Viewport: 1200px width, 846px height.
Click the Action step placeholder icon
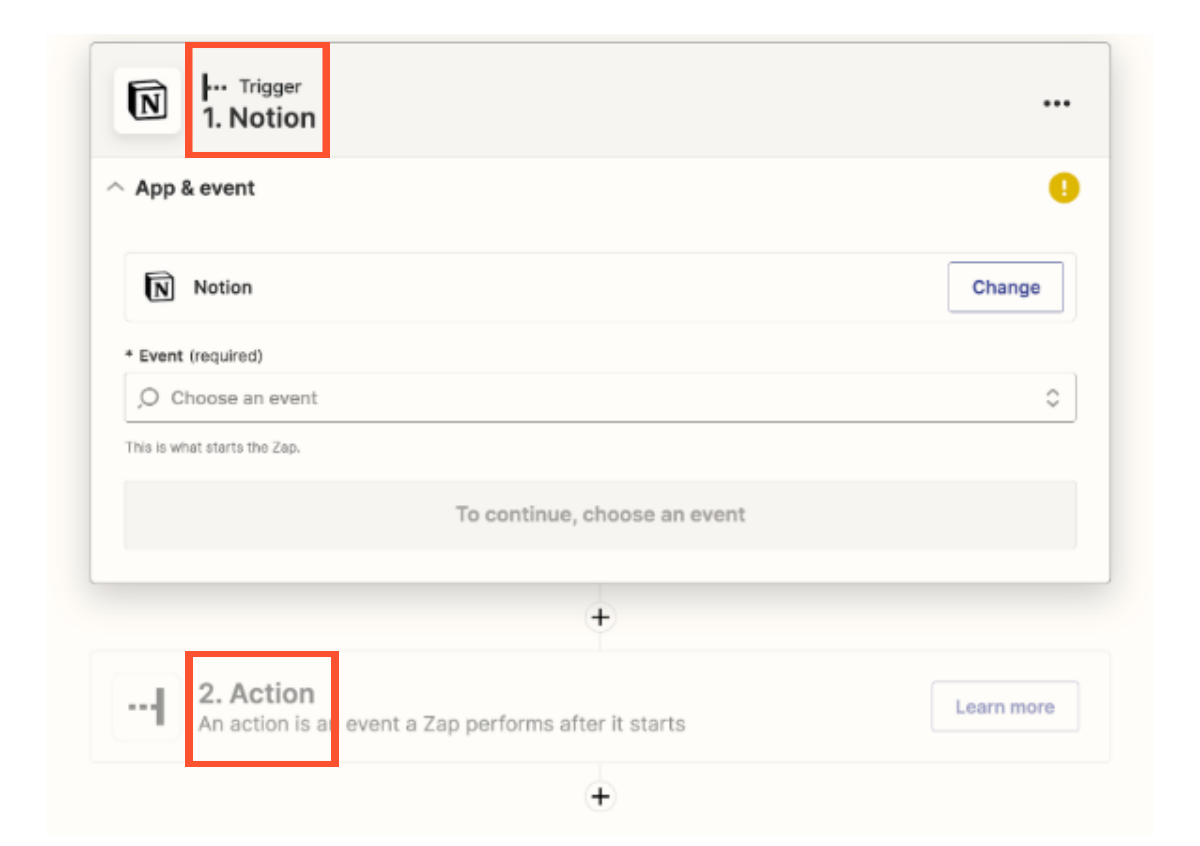point(147,707)
